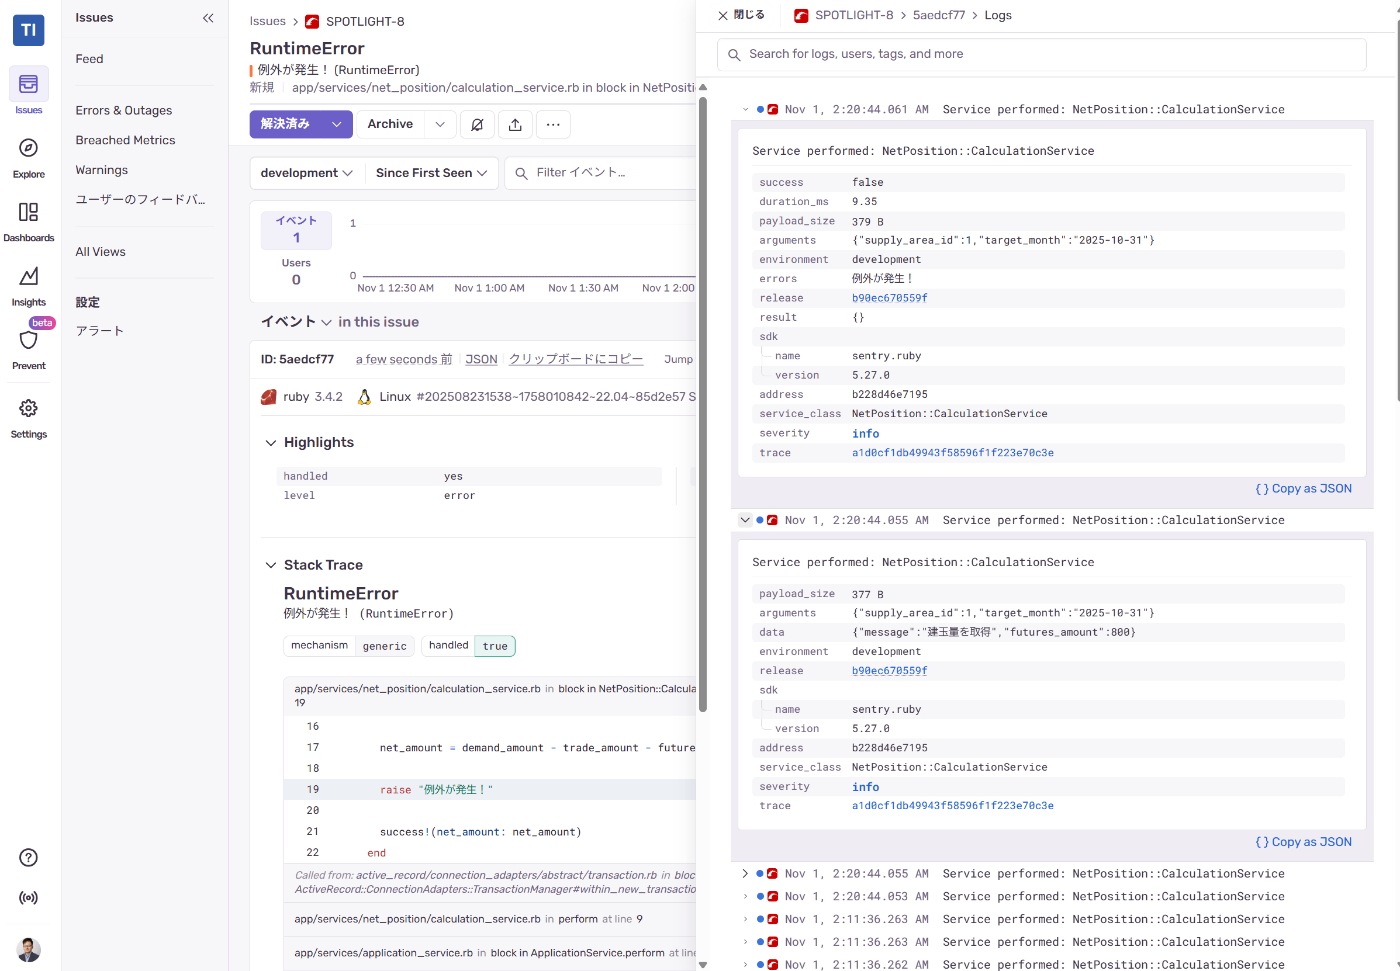Screen dimensions: 1400x971
Task: Open Issues in the left navigation rail
Action: [28, 91]
